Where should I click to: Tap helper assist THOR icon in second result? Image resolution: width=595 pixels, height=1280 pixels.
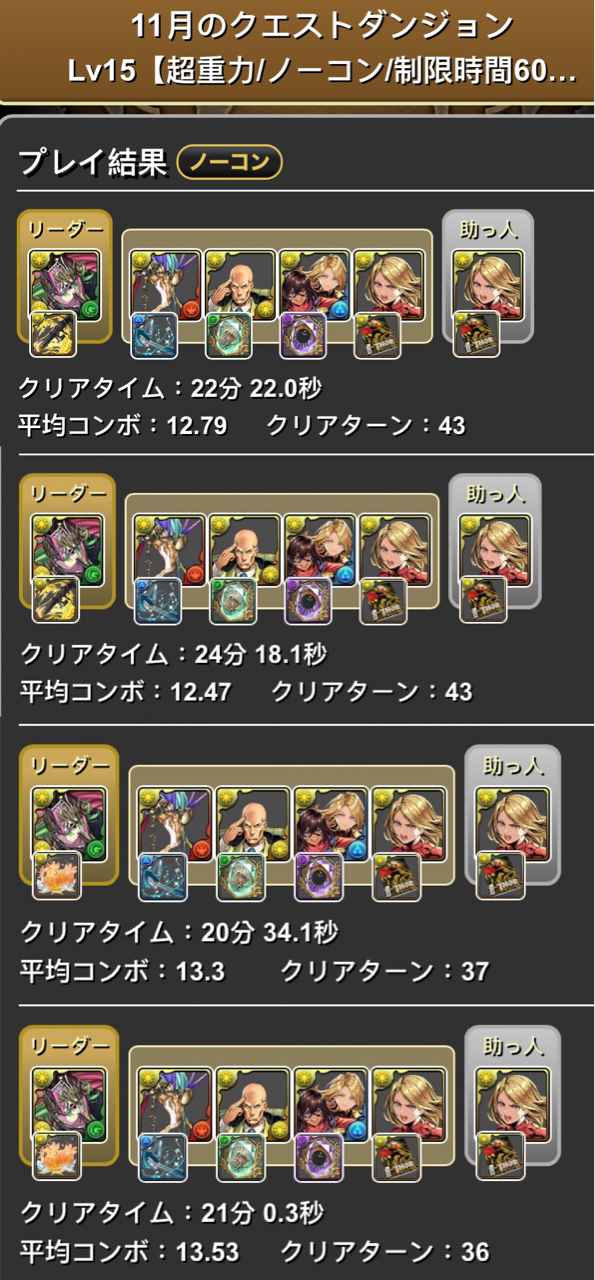[484, 601]
